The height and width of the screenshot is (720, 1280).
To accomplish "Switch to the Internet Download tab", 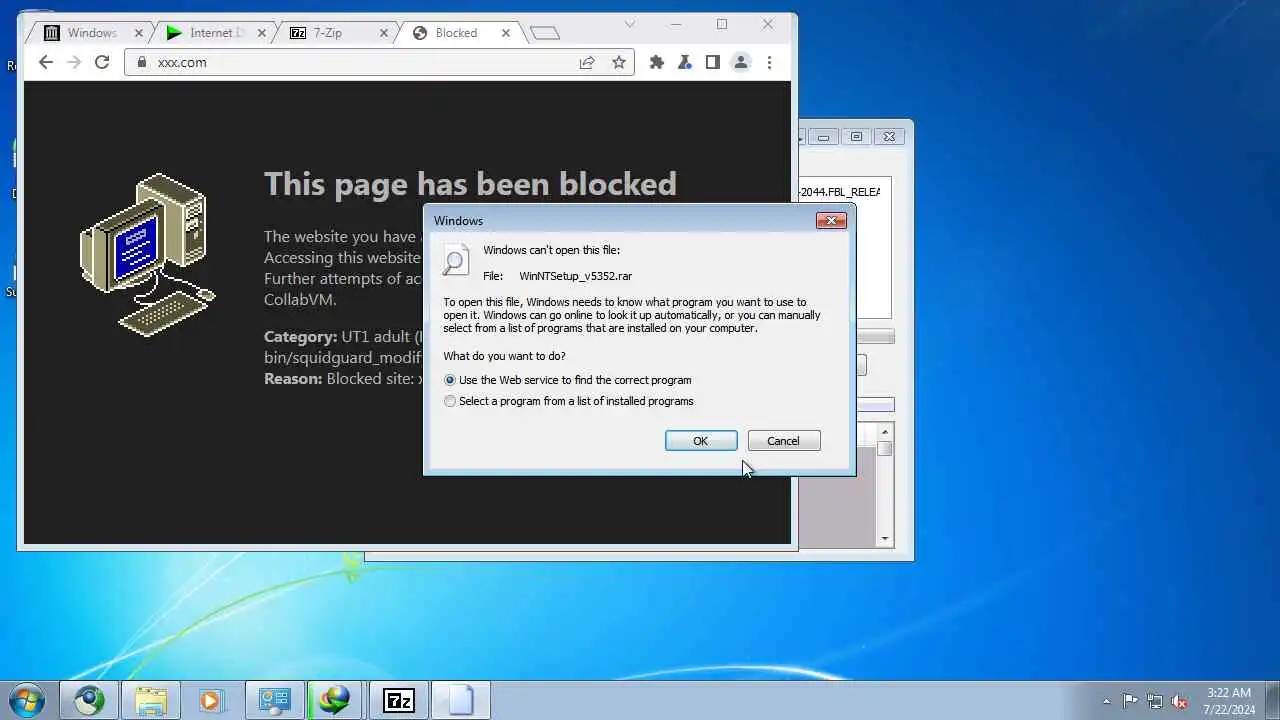I will tap(217, 33).
